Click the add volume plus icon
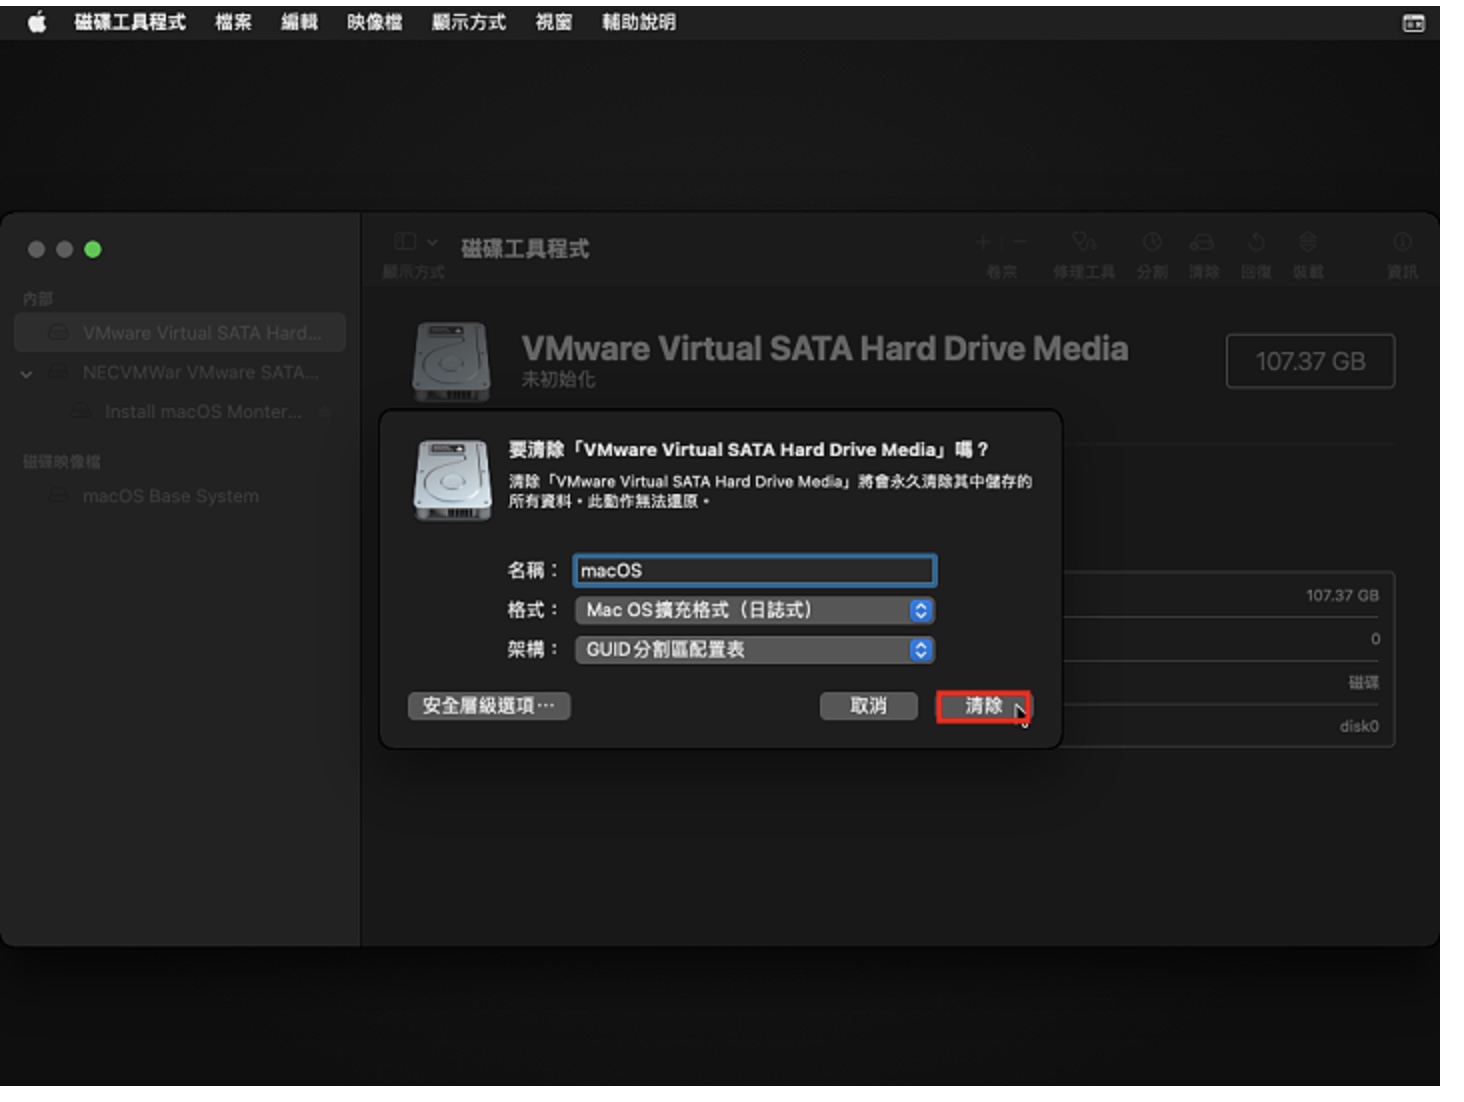1464x1102 pixels. click(x=983, y=241)
